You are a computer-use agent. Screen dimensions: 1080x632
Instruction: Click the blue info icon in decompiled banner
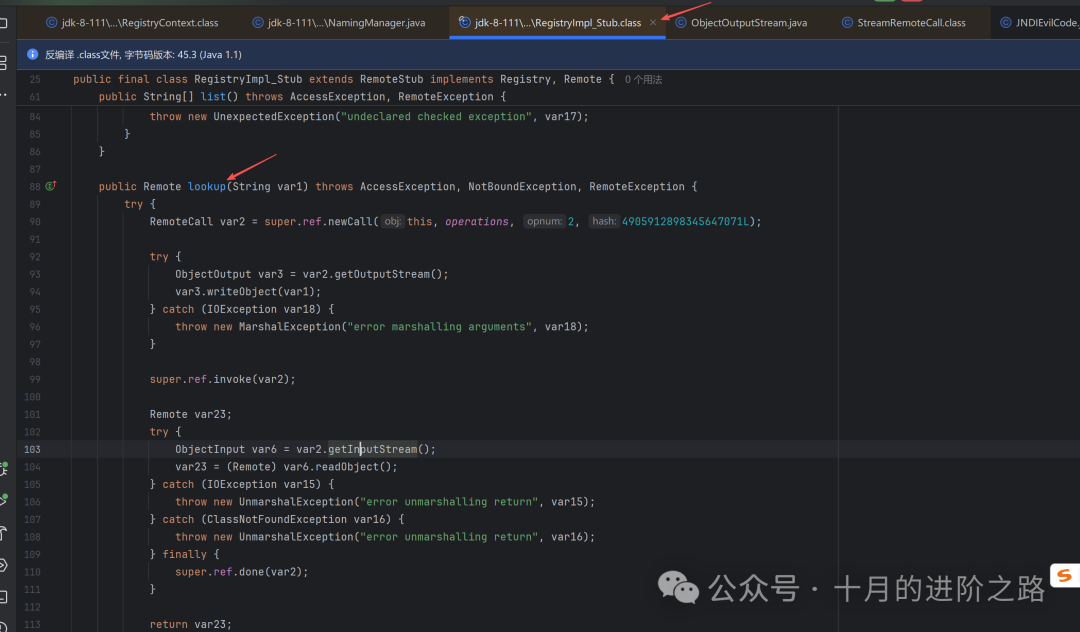[x=32, y=54]
